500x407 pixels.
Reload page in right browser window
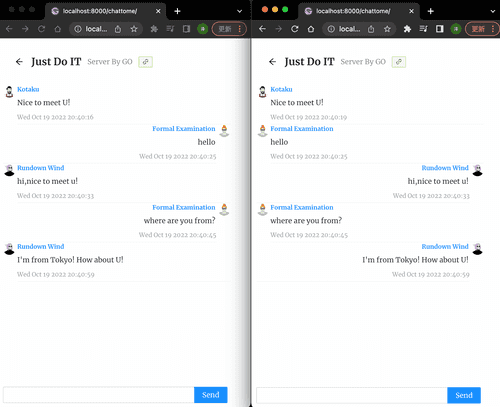coord(295,29)
